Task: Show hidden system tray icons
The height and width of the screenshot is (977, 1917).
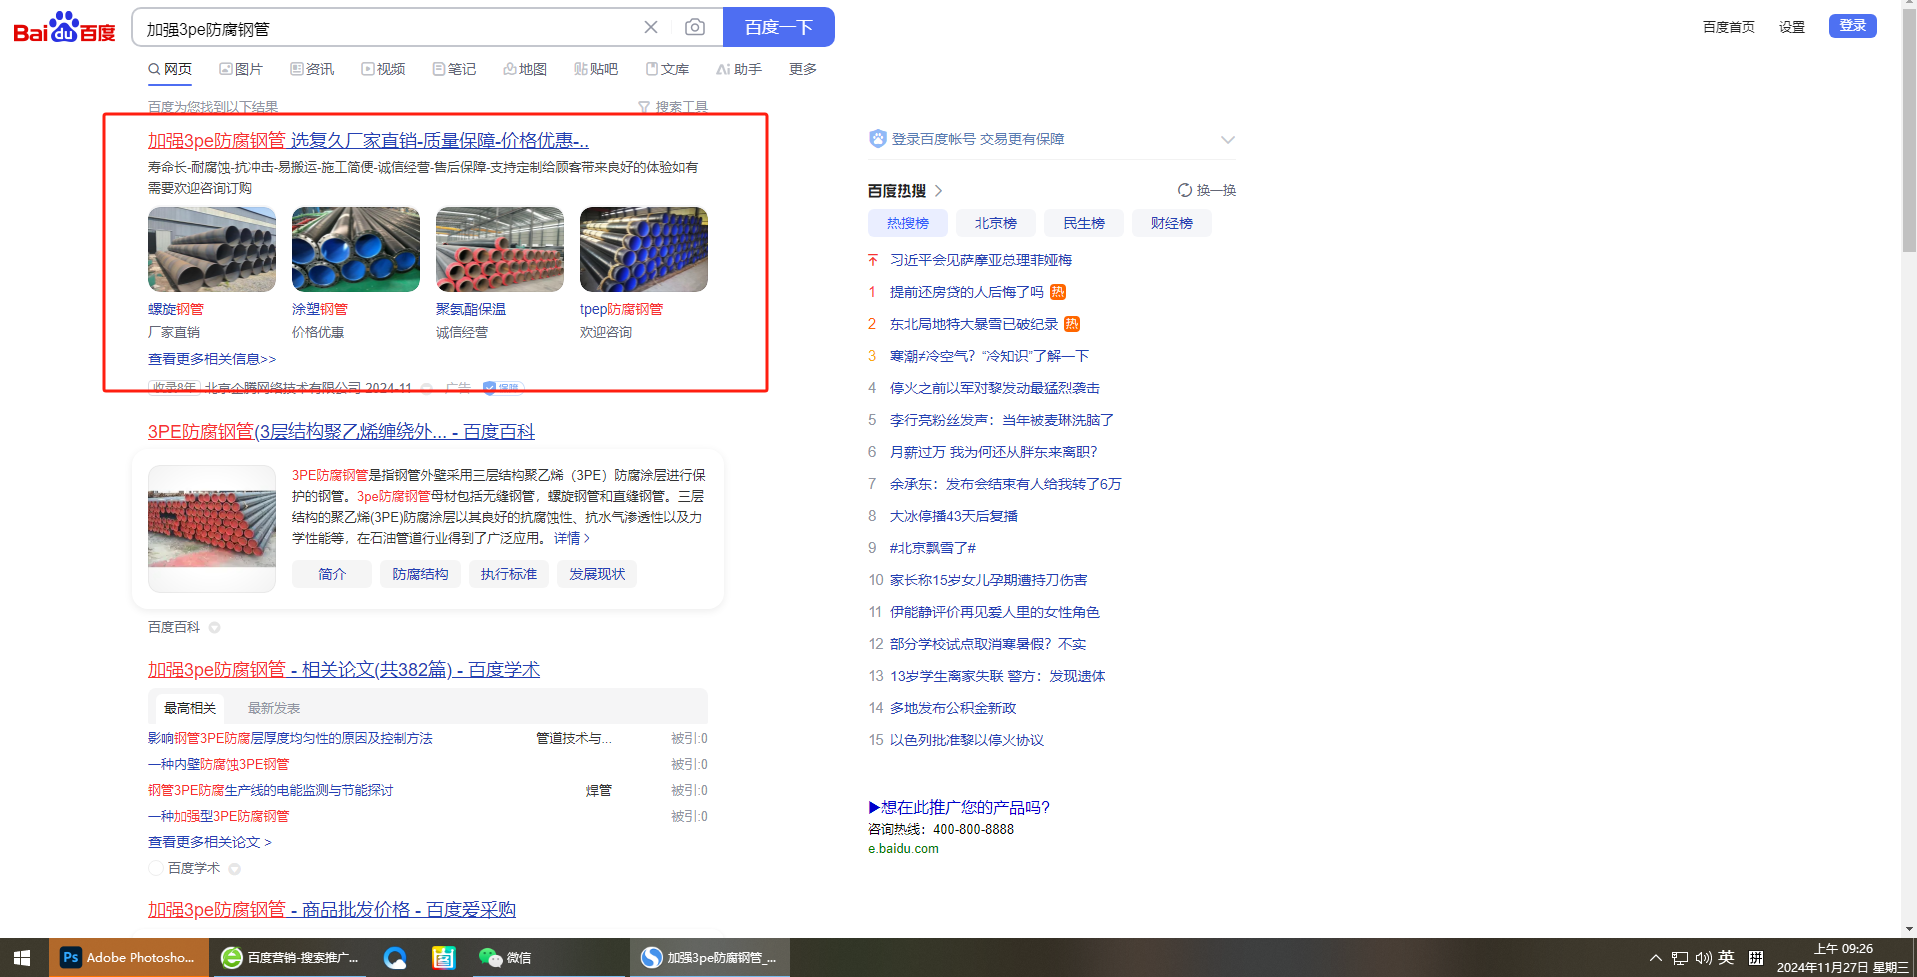Action: (x=1656, y=958)
